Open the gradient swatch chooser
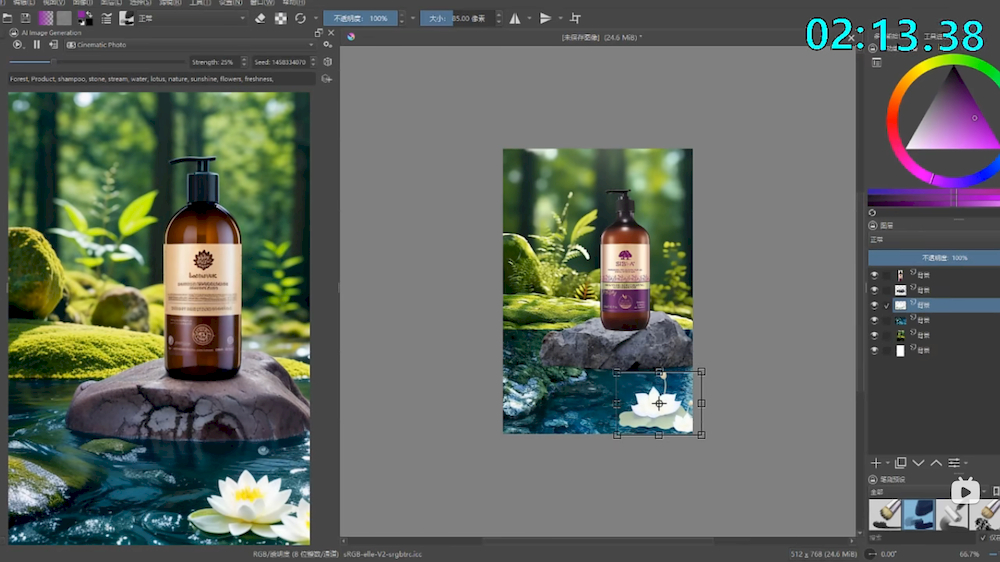The width and height of the screenshot is (1000, 562). (46, 18)
